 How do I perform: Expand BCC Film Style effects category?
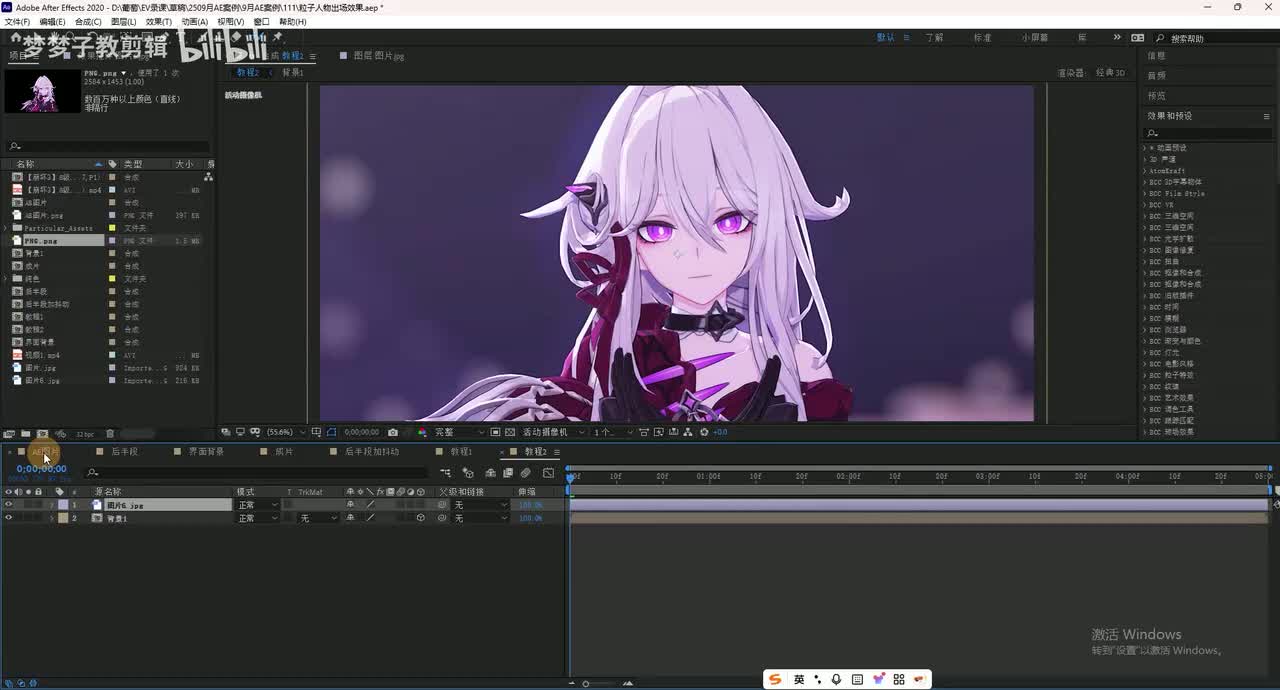click(x=1144, y=193)
